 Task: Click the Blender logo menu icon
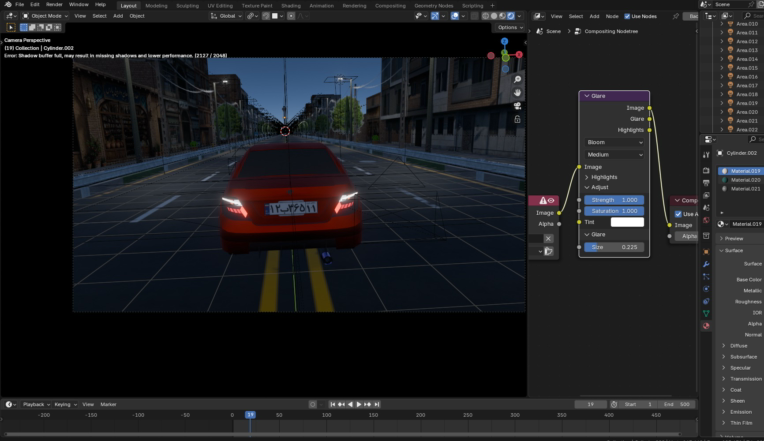point(7,4)
